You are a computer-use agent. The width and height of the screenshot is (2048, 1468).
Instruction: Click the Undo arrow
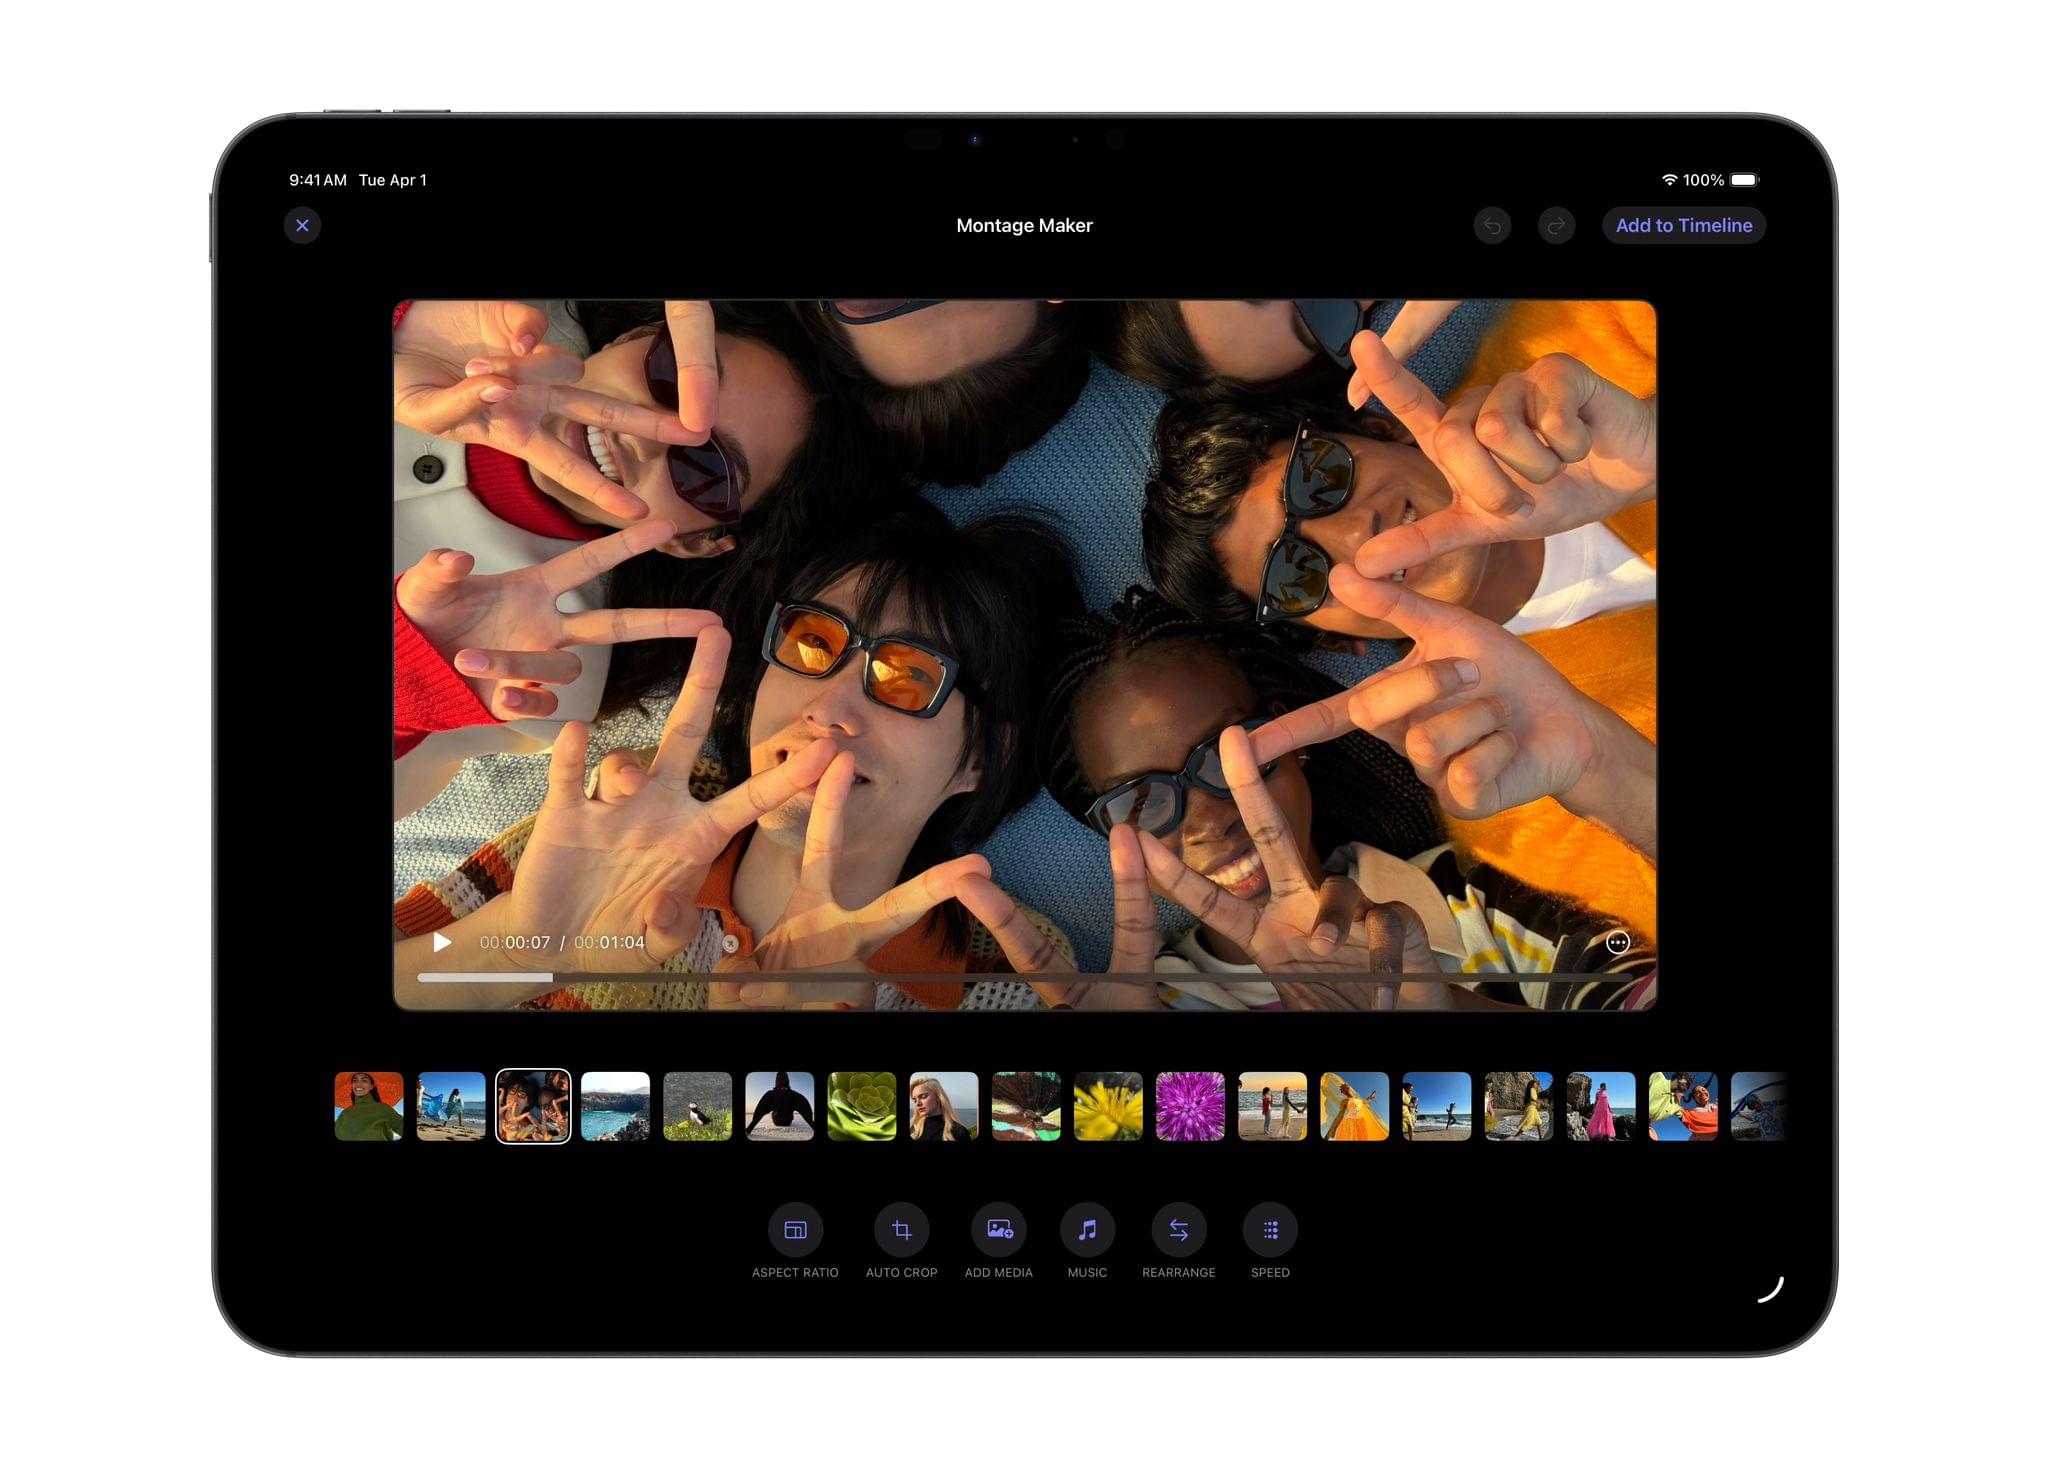1492,226
